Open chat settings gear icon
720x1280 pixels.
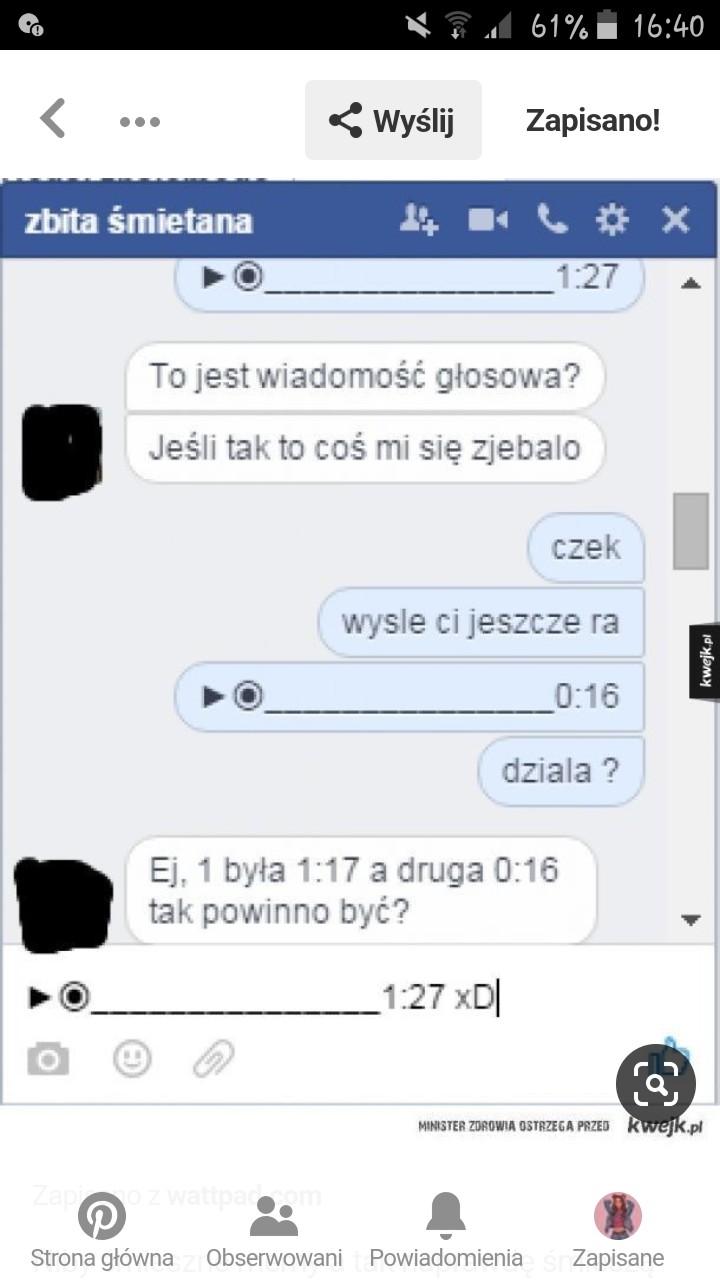point(612,219)
